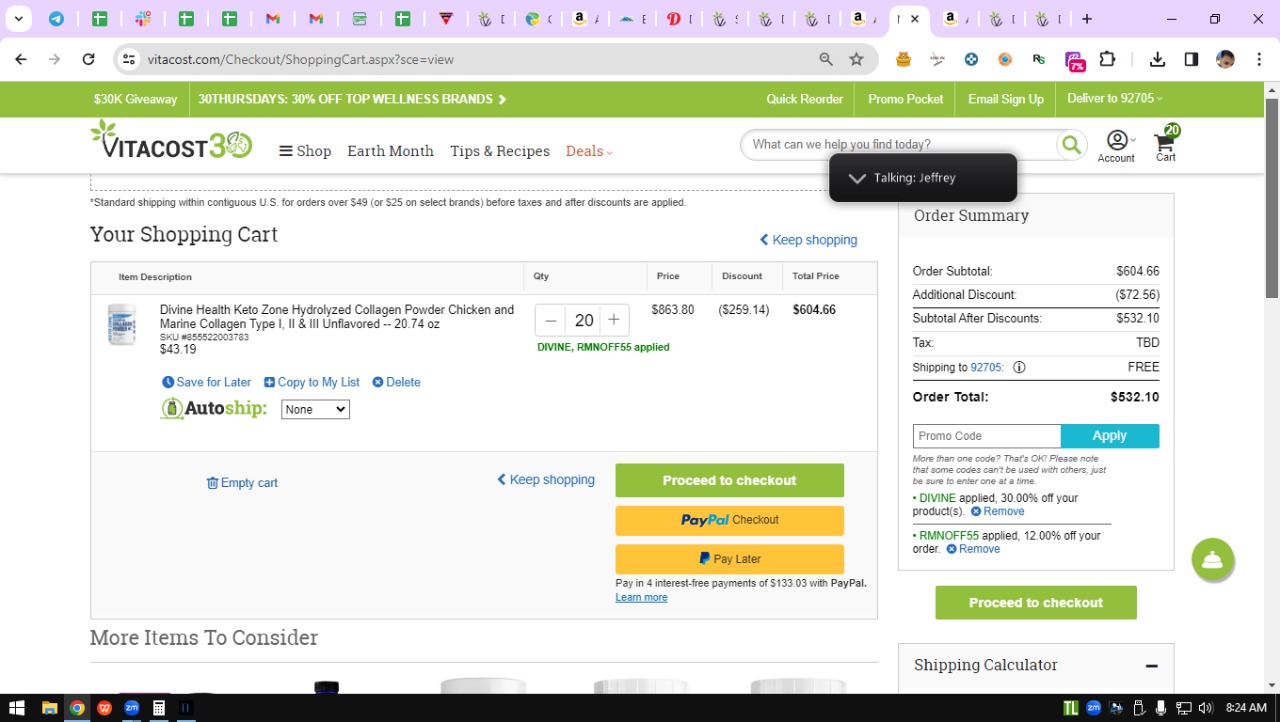Click the site information icon in address bar

click(x=128, y=59)
